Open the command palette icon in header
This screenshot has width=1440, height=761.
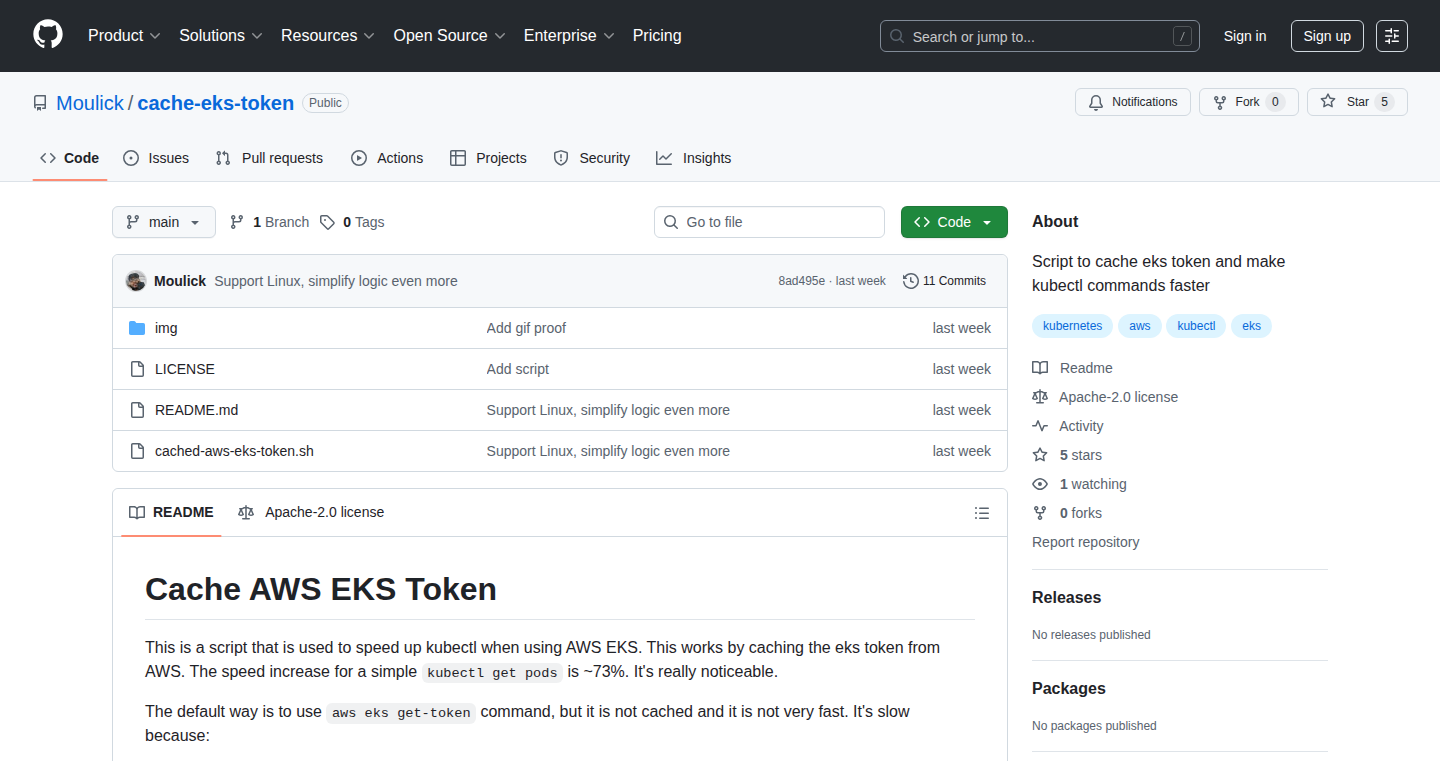point(1392,36)
